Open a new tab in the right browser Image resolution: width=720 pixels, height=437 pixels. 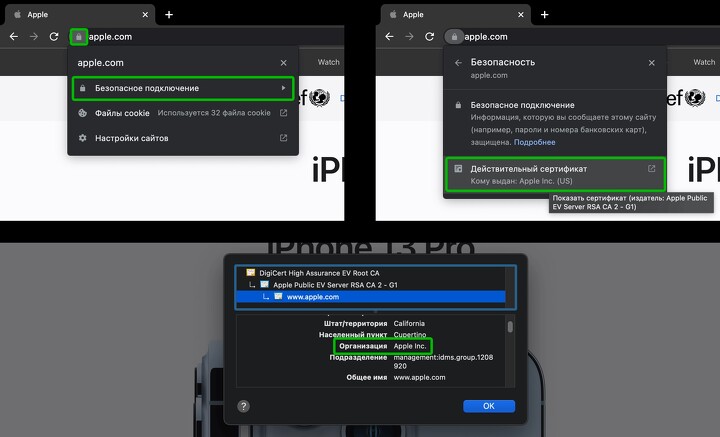click(545, 15)
